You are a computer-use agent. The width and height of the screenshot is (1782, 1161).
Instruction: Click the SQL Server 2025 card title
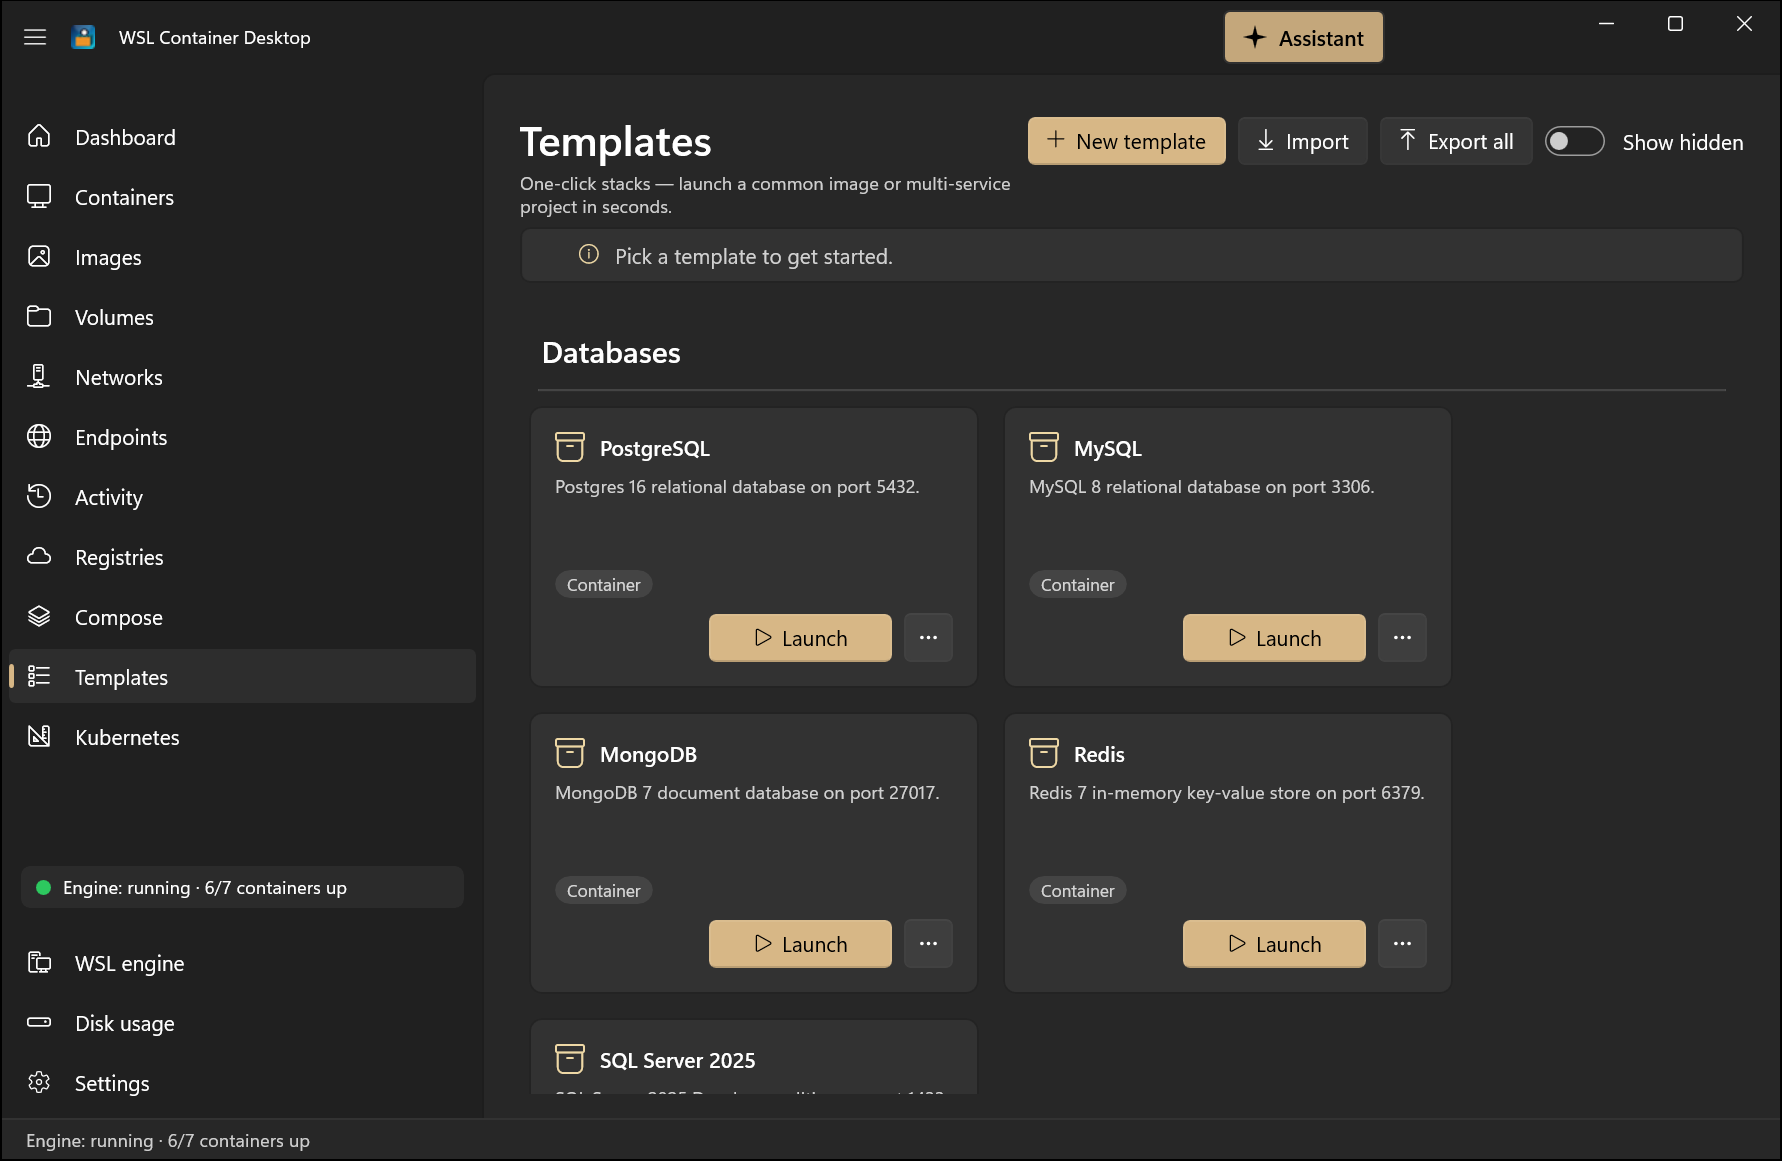(677, 1060)
